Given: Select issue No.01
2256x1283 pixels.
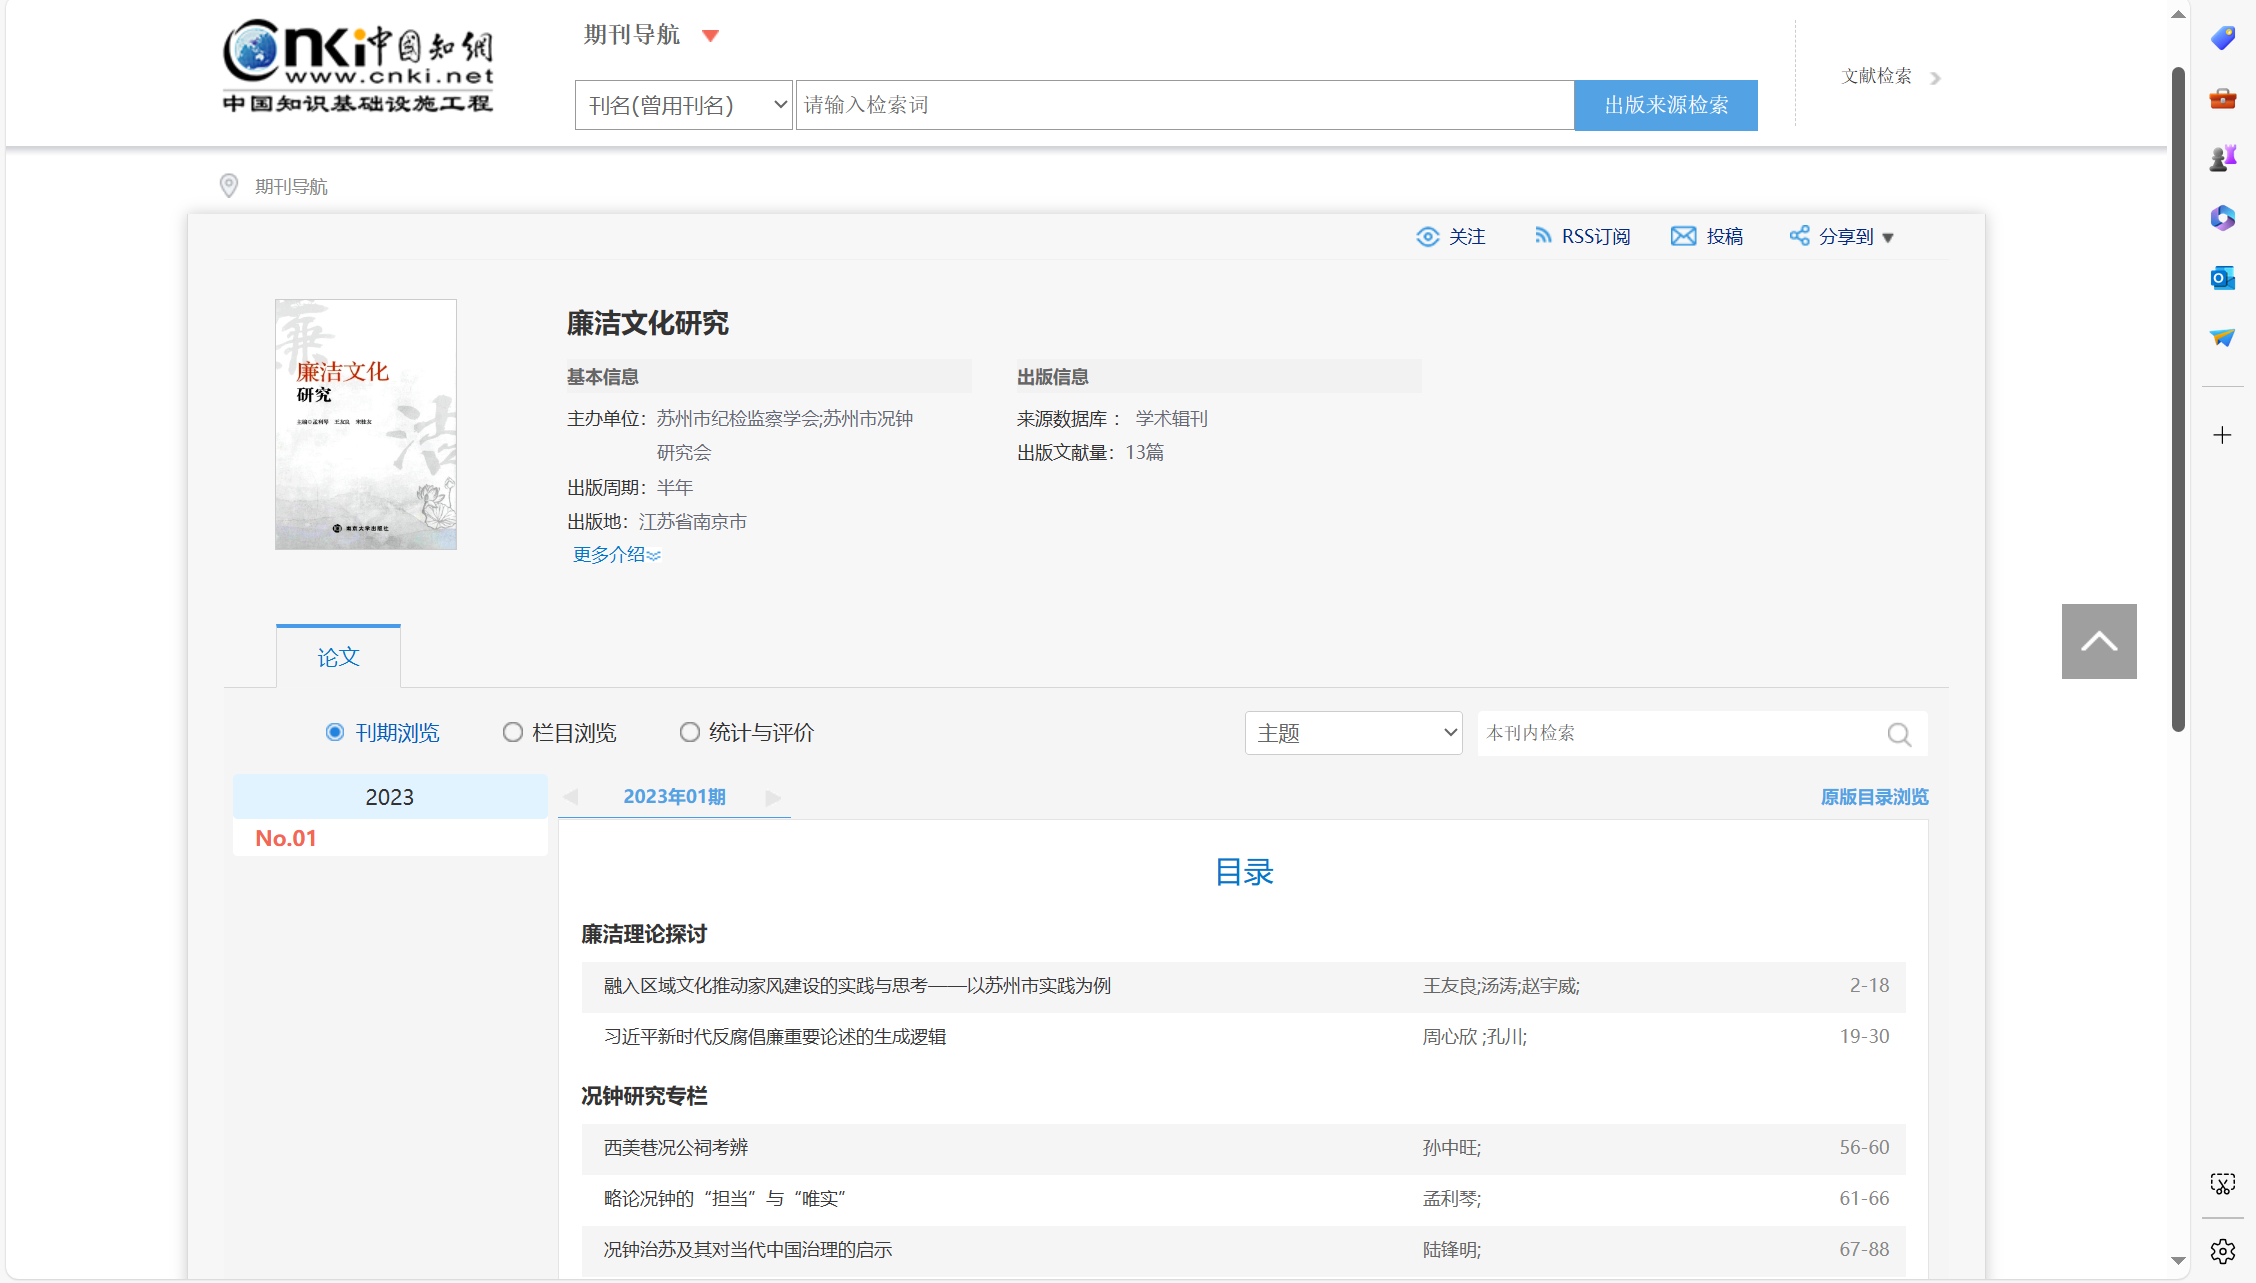Looking at the screenshot, I should click(286, 838).
